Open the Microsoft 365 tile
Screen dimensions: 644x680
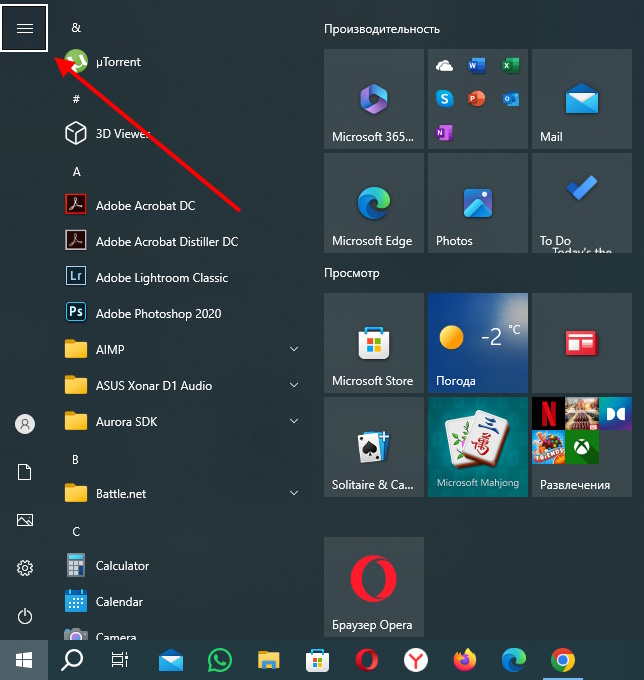(374, 99)
